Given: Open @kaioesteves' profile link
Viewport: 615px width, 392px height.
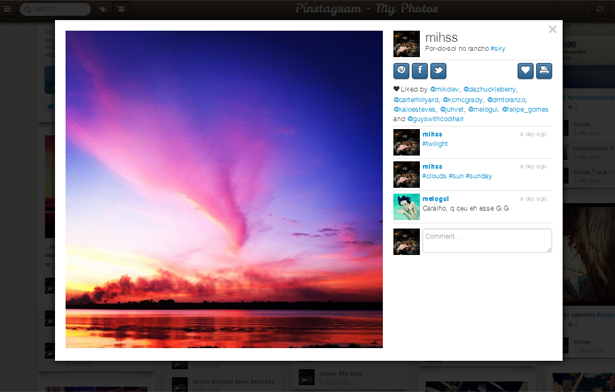Looking at the screenshot, I should 414,109.
